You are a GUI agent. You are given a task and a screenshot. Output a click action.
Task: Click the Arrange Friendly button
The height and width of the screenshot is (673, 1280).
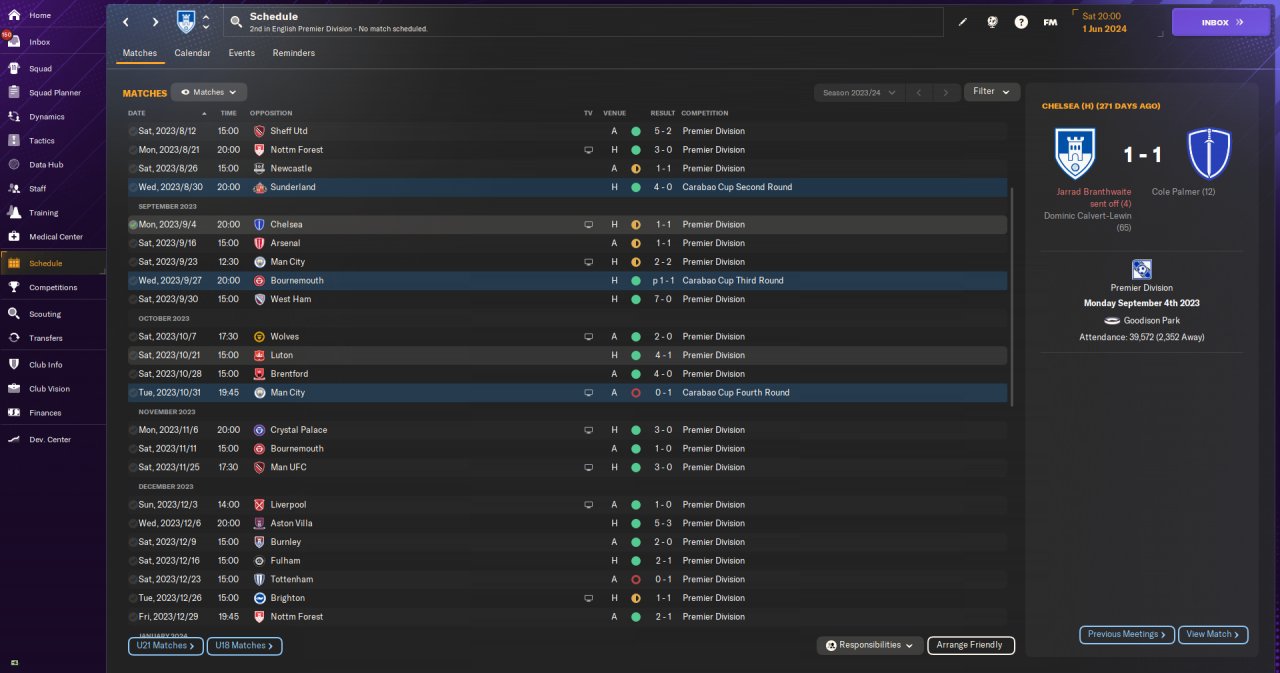(971, 646)
